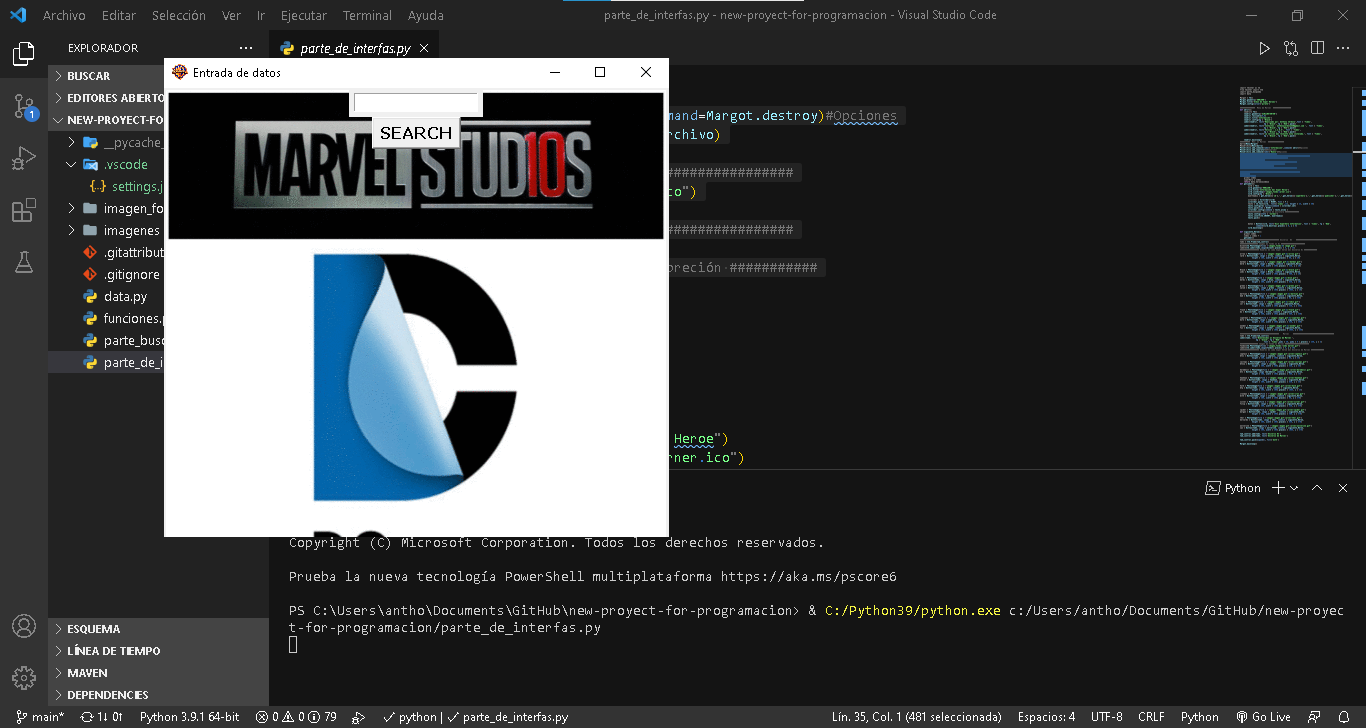Open notifications bell in status bar
Image resolution: width=1366 pixels, height=728 pixels.
point(1343,717)
